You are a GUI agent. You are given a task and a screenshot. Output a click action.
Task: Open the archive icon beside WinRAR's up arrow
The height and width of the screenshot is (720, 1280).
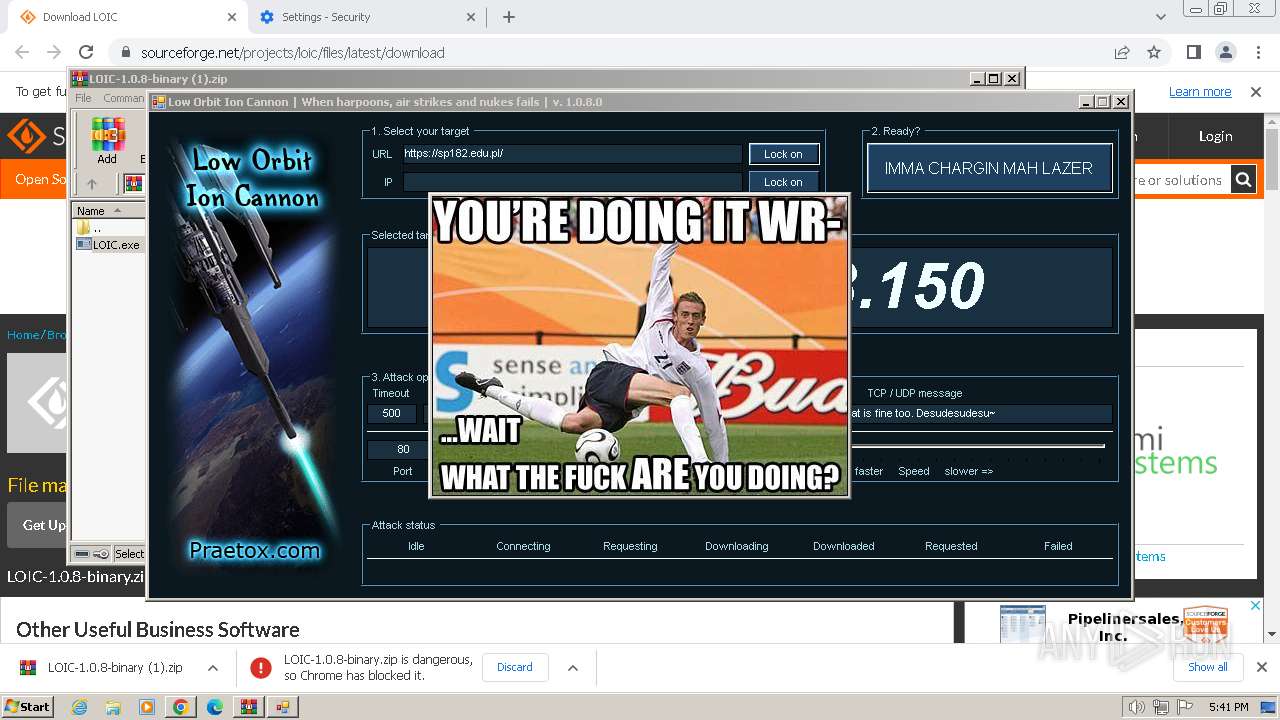click(133, 184)
